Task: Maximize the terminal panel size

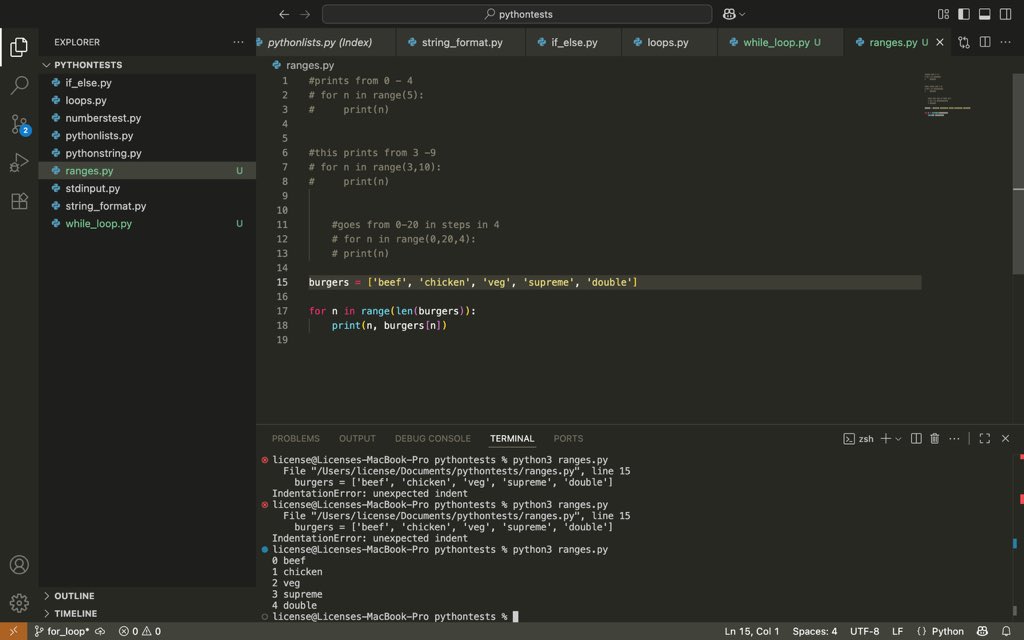Action: click(985, 438)
